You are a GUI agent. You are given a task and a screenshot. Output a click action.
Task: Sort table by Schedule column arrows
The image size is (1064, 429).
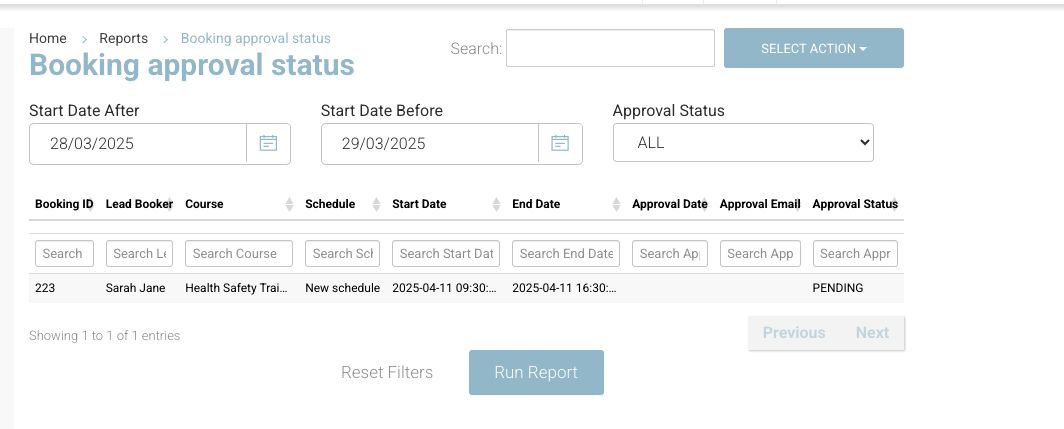pyautogui.click(x=376, y=204)
